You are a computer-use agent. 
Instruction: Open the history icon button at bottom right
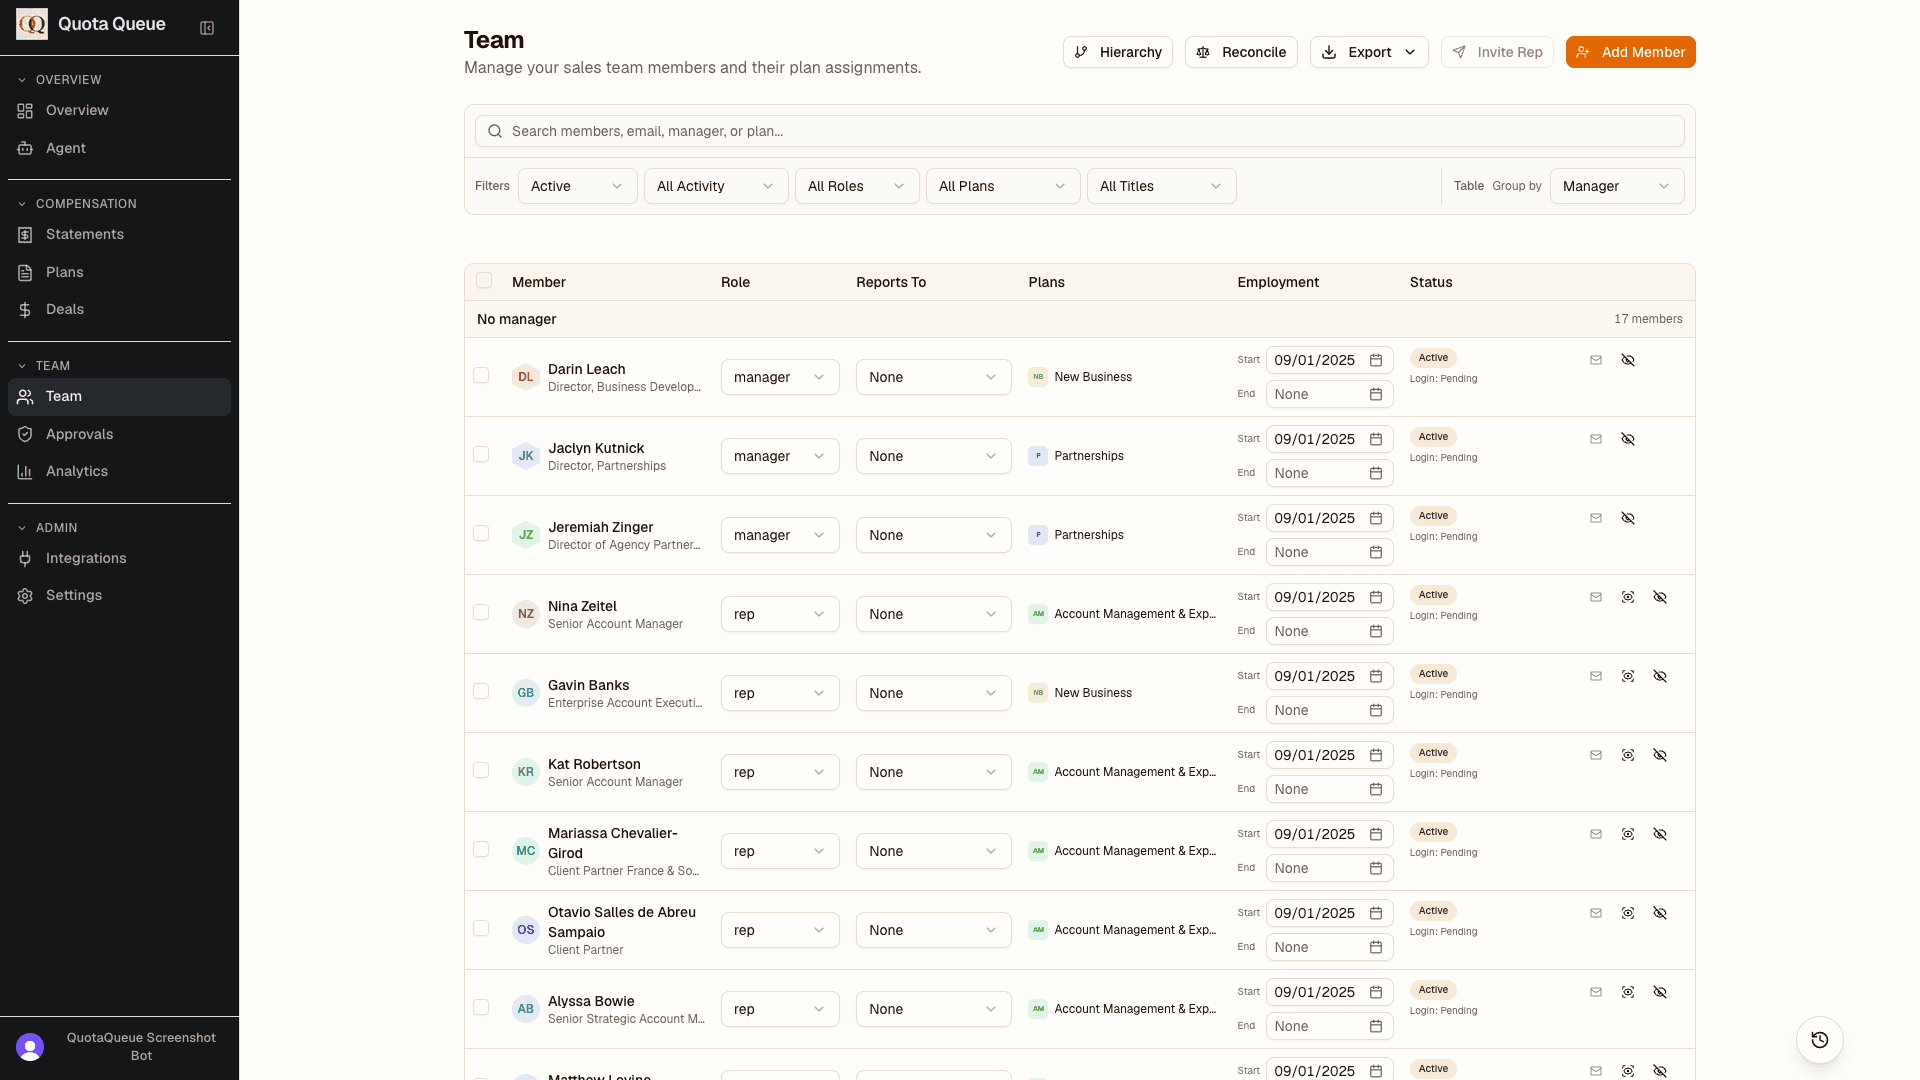pos(1820,1040)
